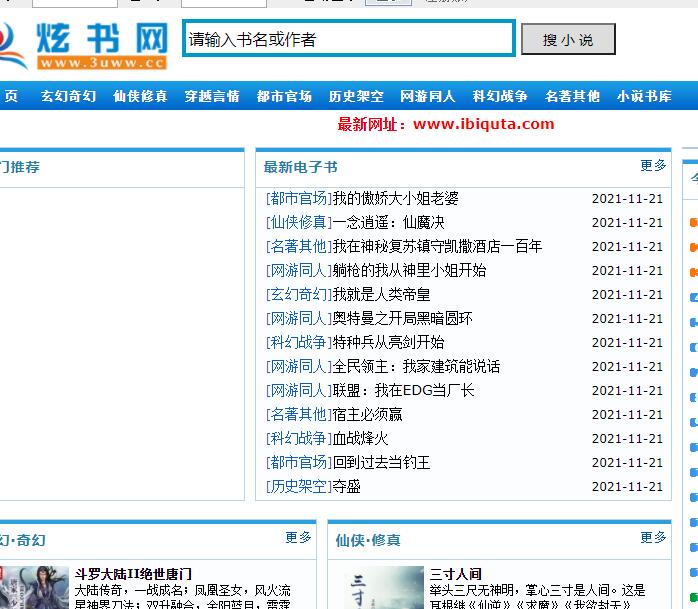
Task: Open 小说书库 in the navigation bar
Action: pyautogui.click(x=644, y=96)
